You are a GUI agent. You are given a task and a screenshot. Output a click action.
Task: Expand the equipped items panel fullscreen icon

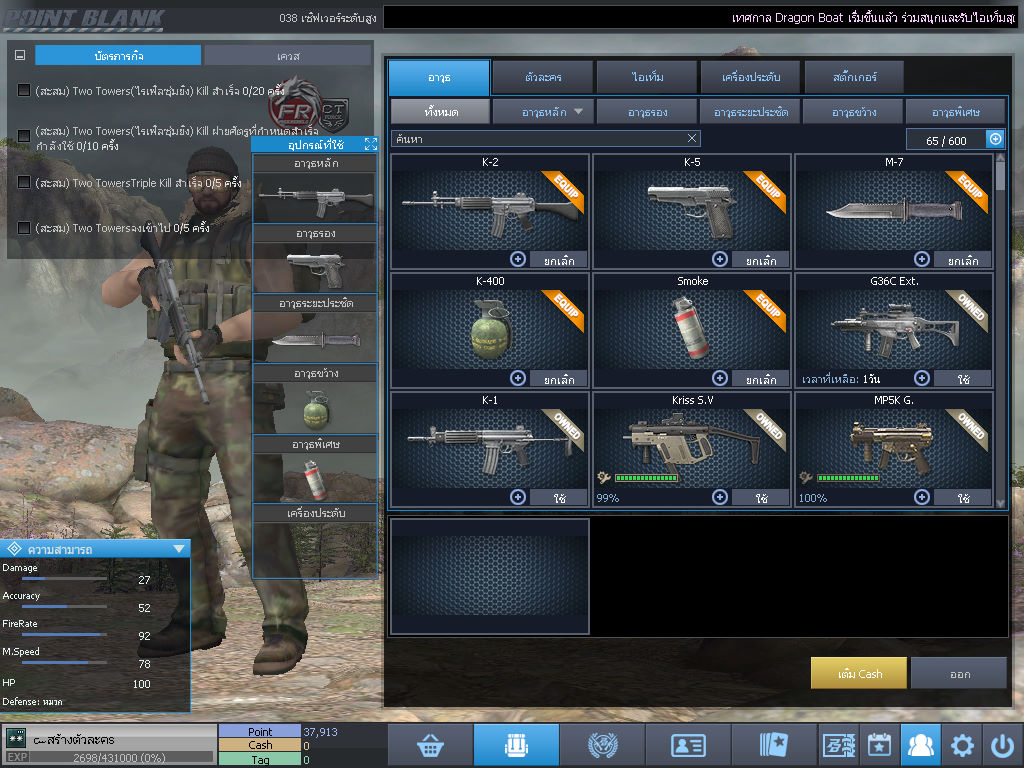coord(370,144)
